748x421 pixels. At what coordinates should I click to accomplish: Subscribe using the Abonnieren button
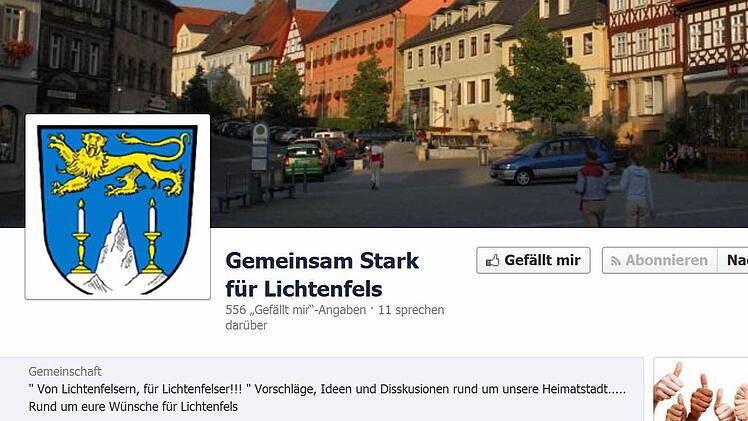pyautogui.click(x=660, y=260)
